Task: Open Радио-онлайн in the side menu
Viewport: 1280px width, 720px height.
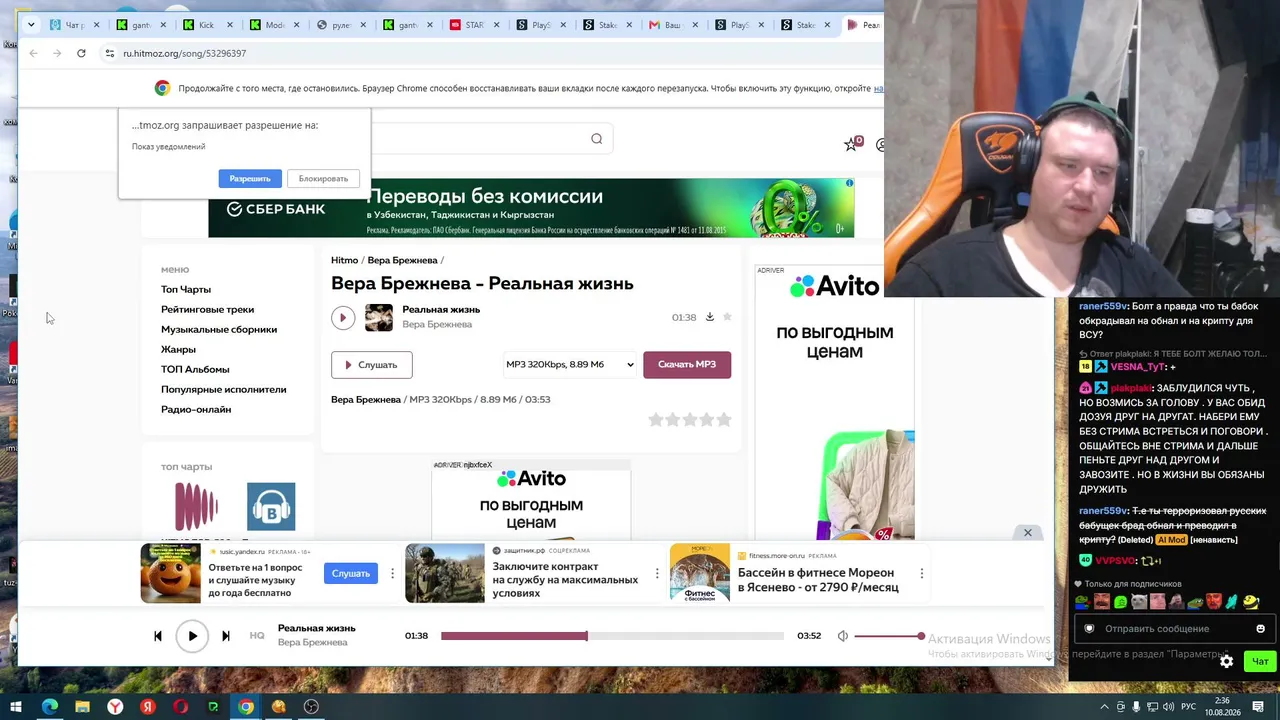Action: (196, 409)
